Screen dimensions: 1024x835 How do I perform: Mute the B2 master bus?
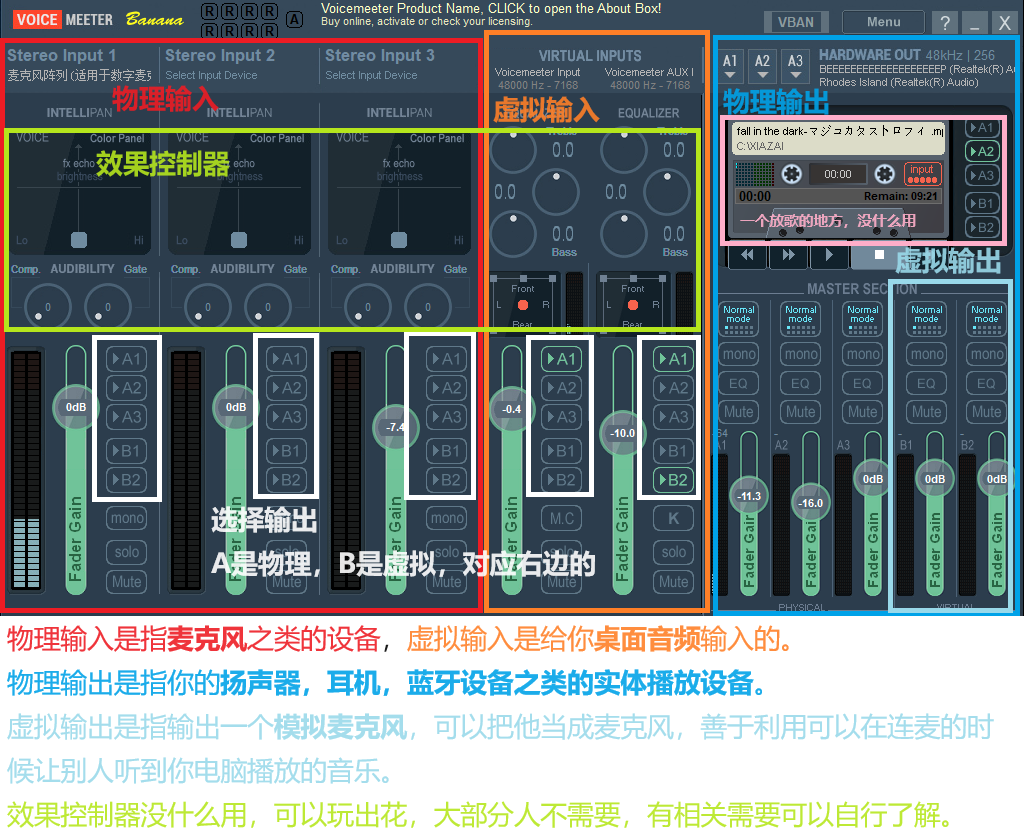coord(986,412)
